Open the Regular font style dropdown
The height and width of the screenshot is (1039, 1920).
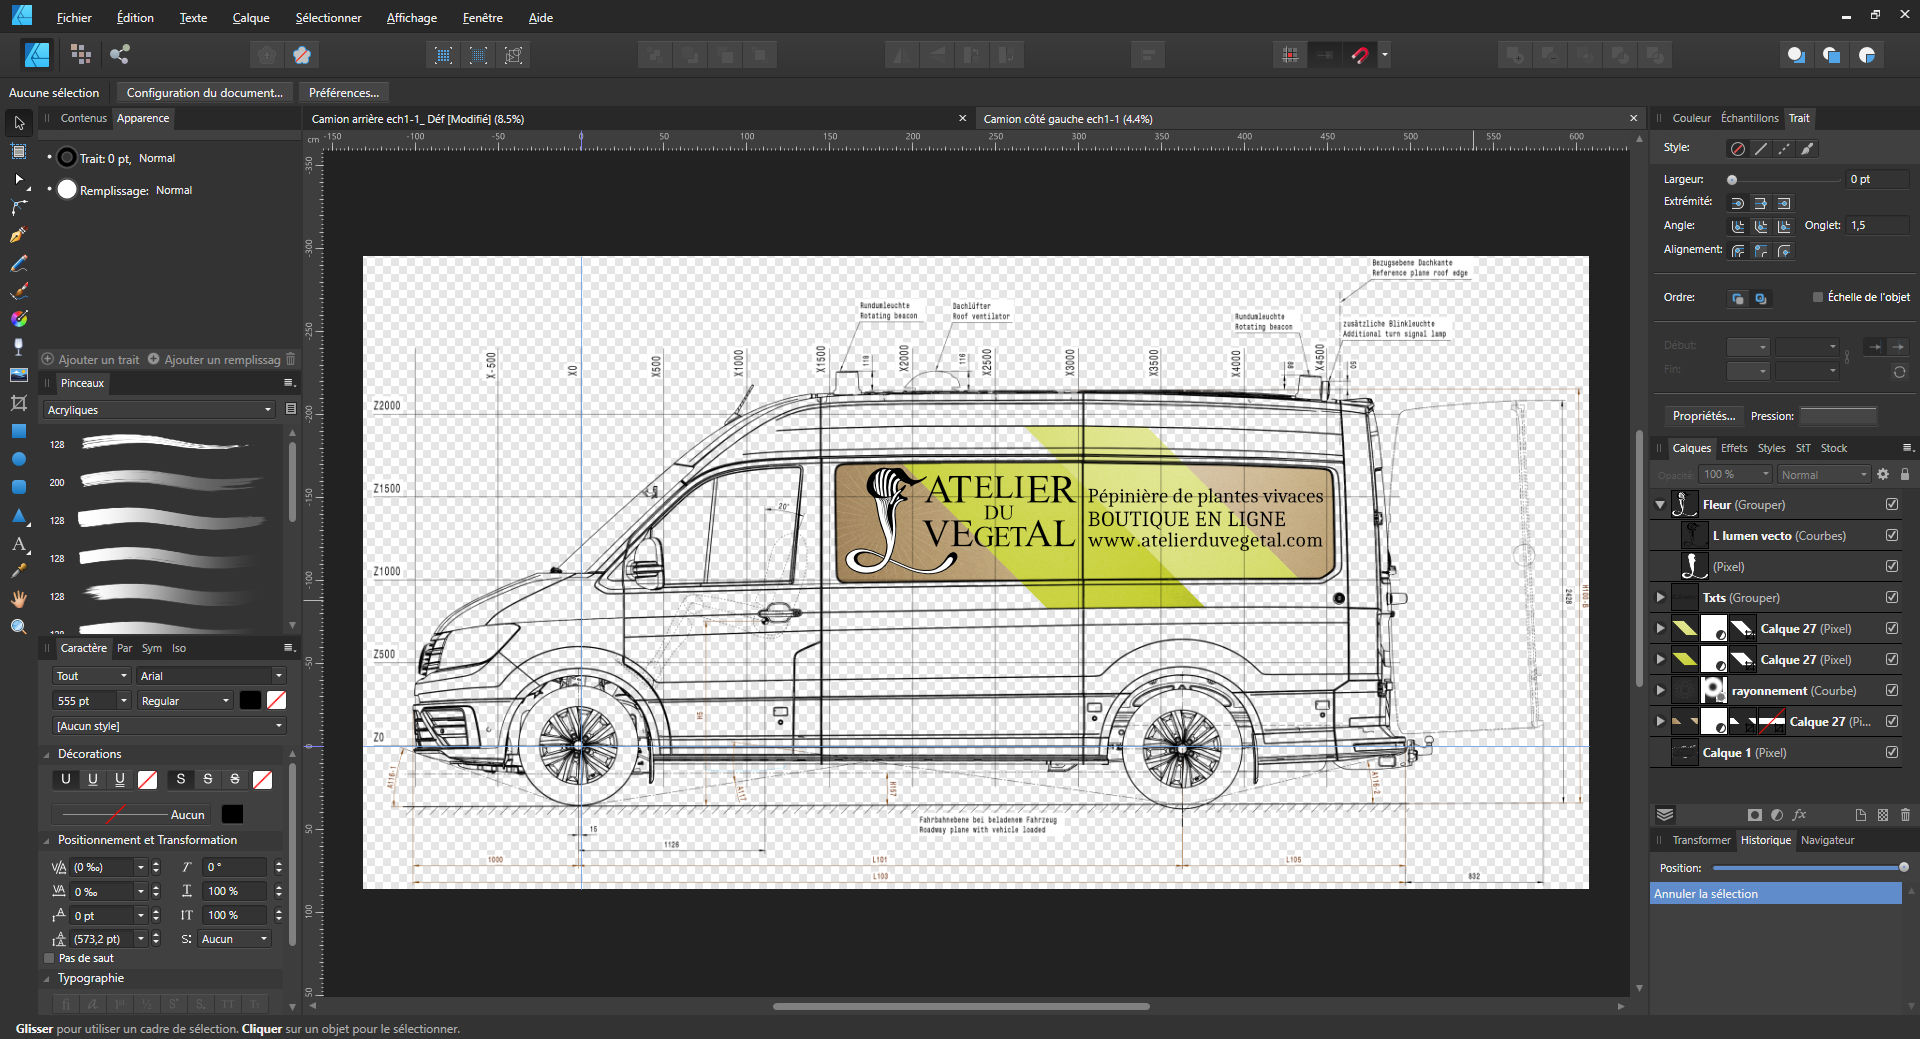point(185,701)
